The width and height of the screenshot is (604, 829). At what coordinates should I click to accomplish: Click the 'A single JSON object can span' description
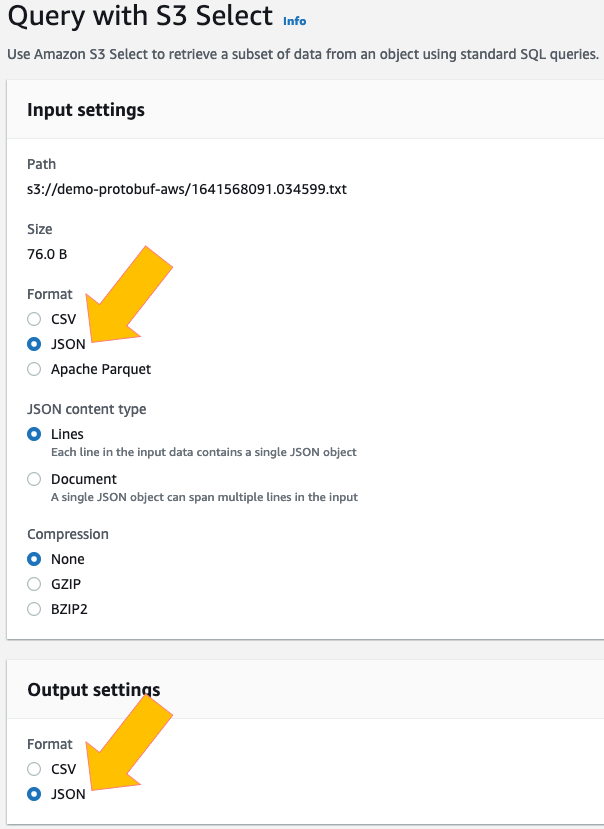204,497
